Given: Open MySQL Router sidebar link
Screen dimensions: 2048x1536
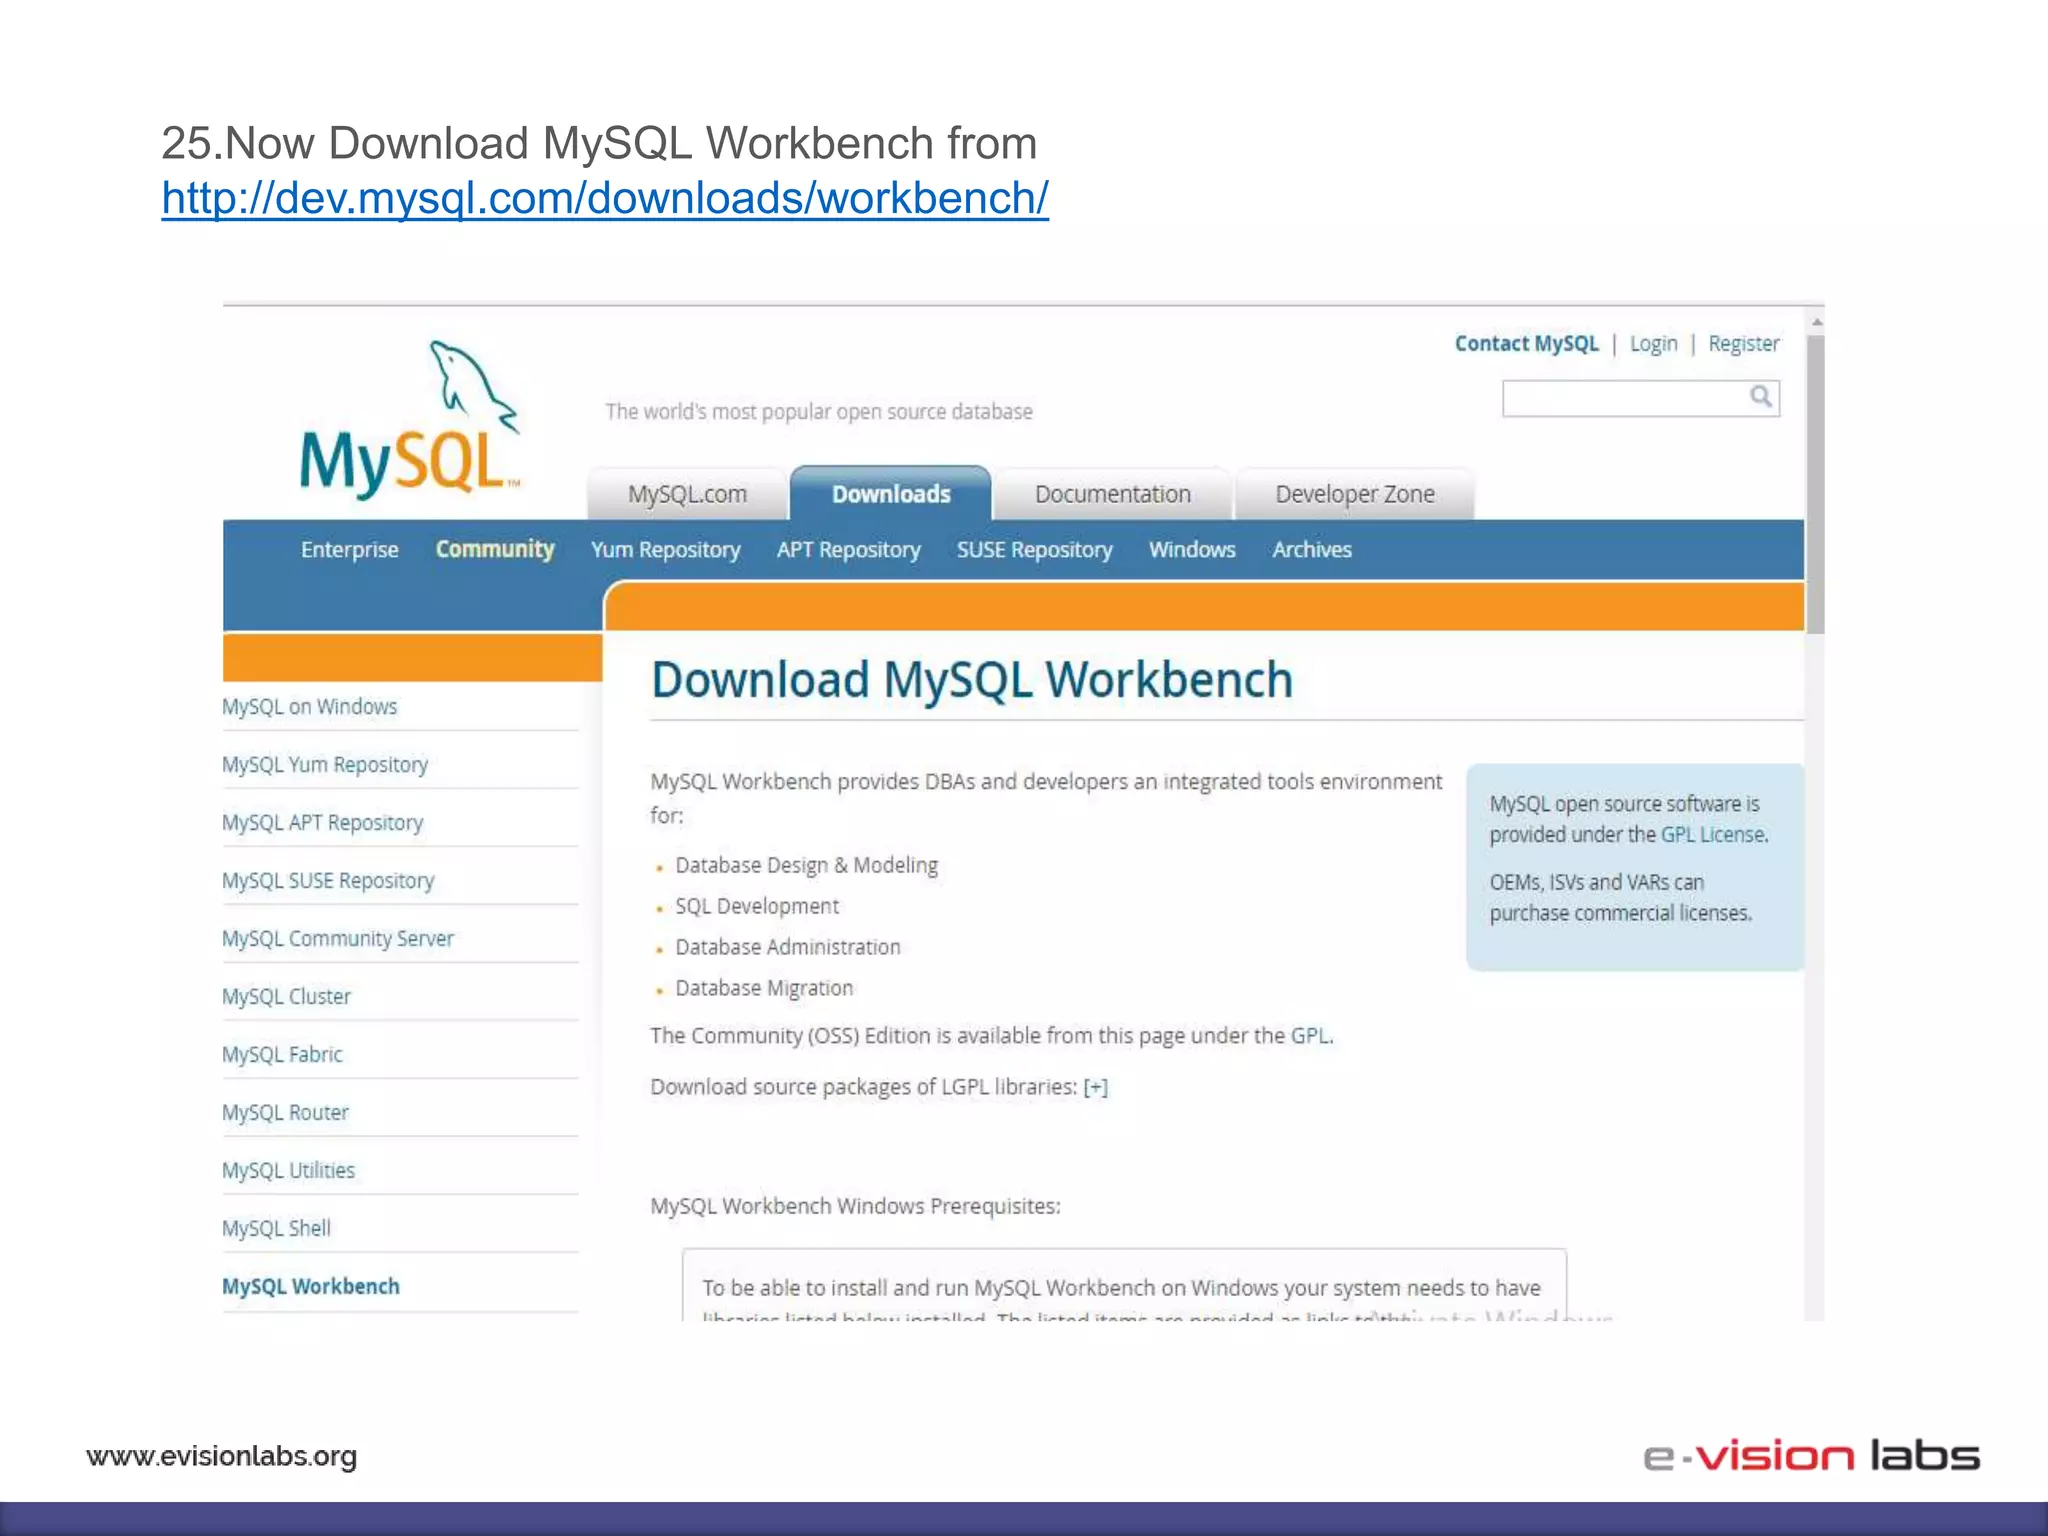Looking at the screenshot, I should (x=285, y=1113).
